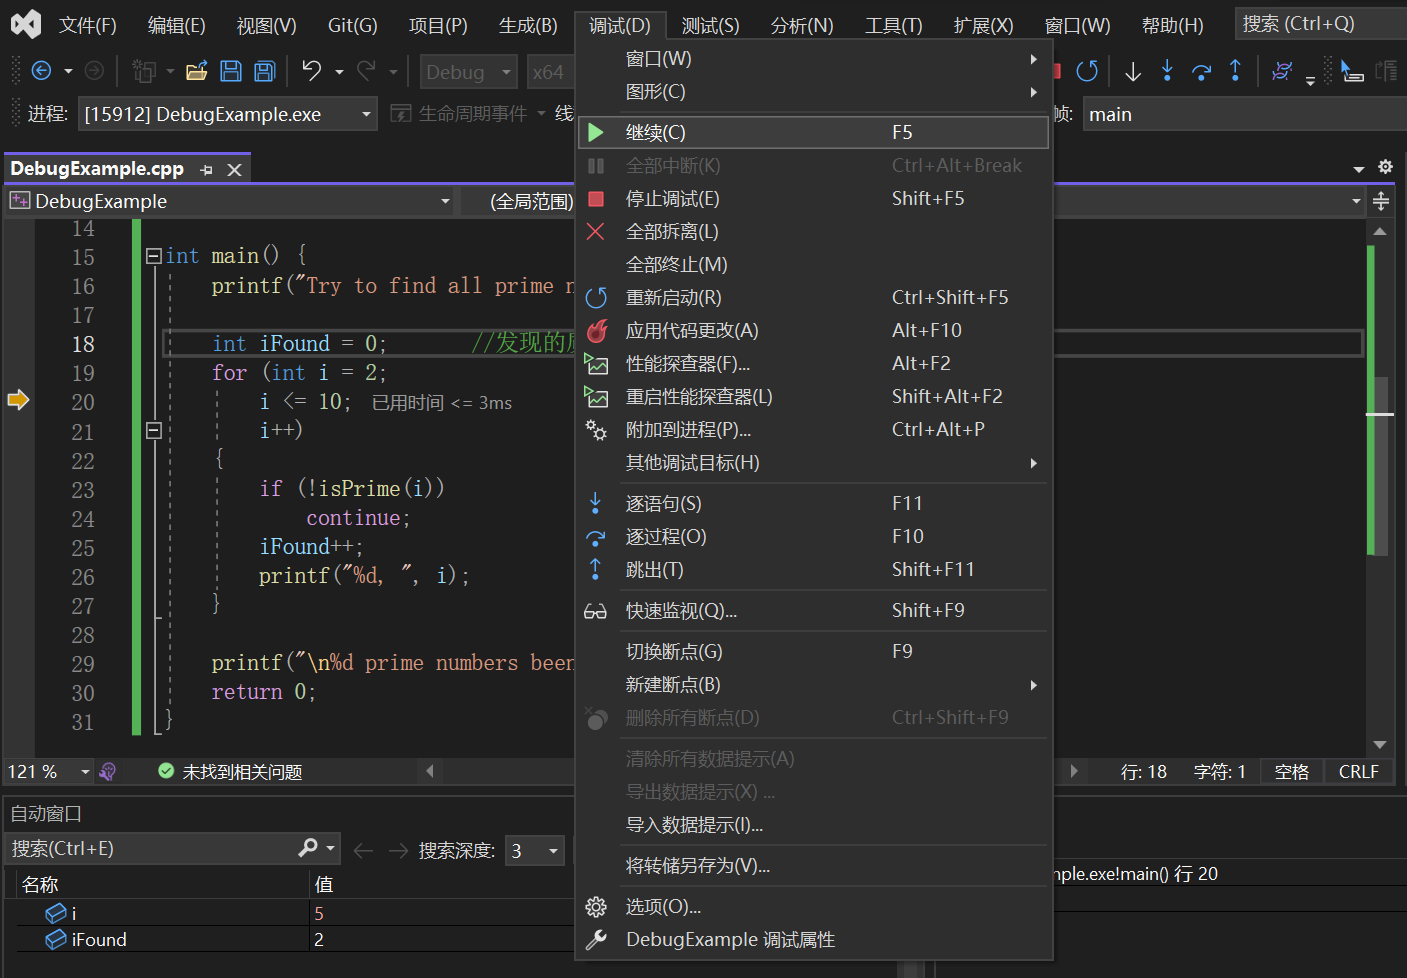Collapse the main function outline toggle
This screenshot has width=1407, height=978.
[x=154, y=256]
